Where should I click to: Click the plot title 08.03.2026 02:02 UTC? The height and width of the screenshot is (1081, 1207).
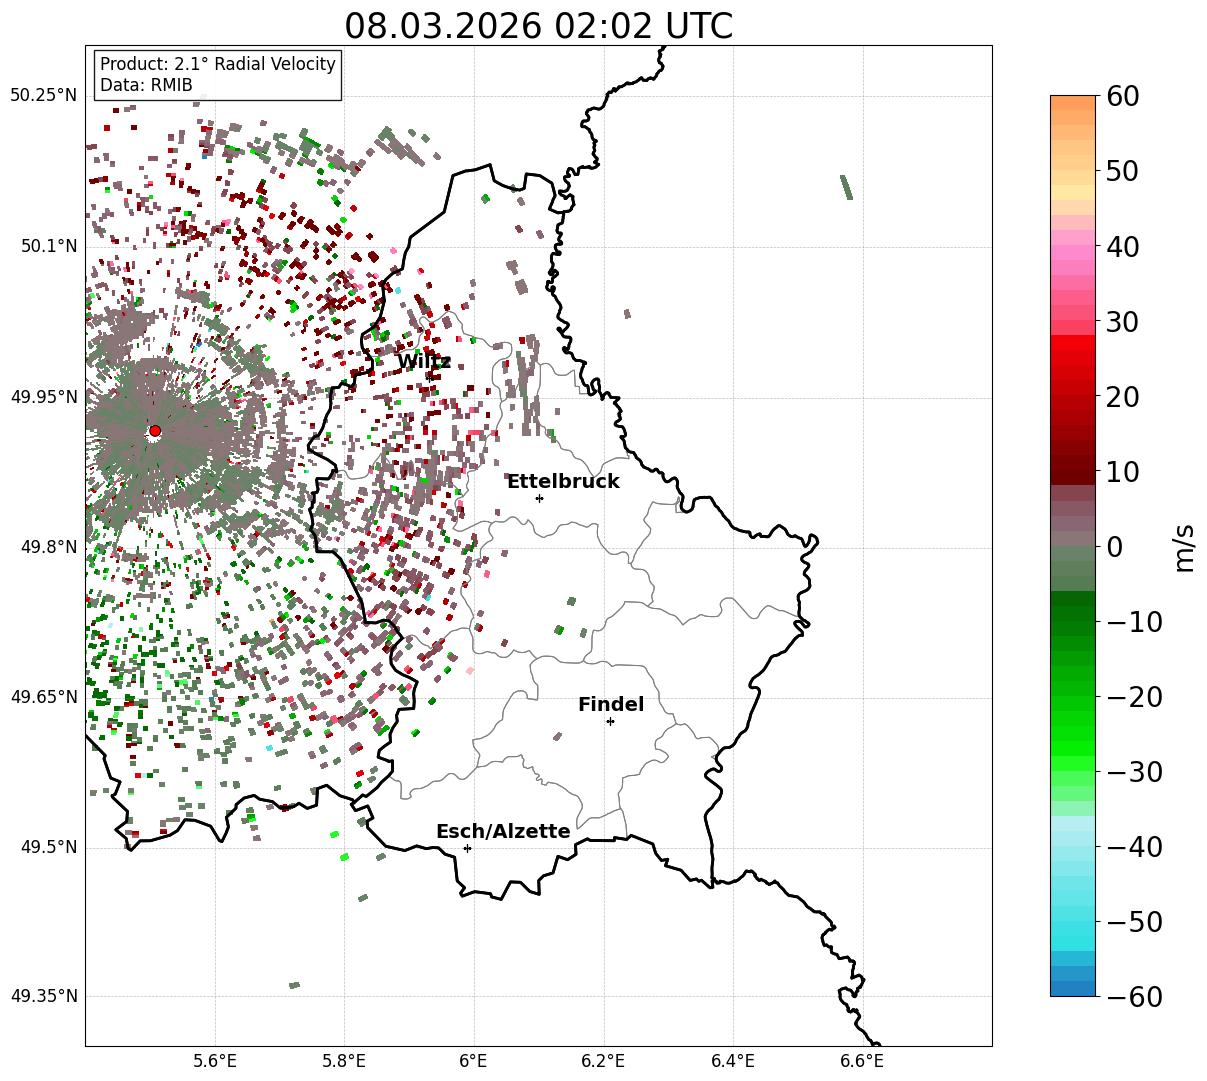coord(538,26)
